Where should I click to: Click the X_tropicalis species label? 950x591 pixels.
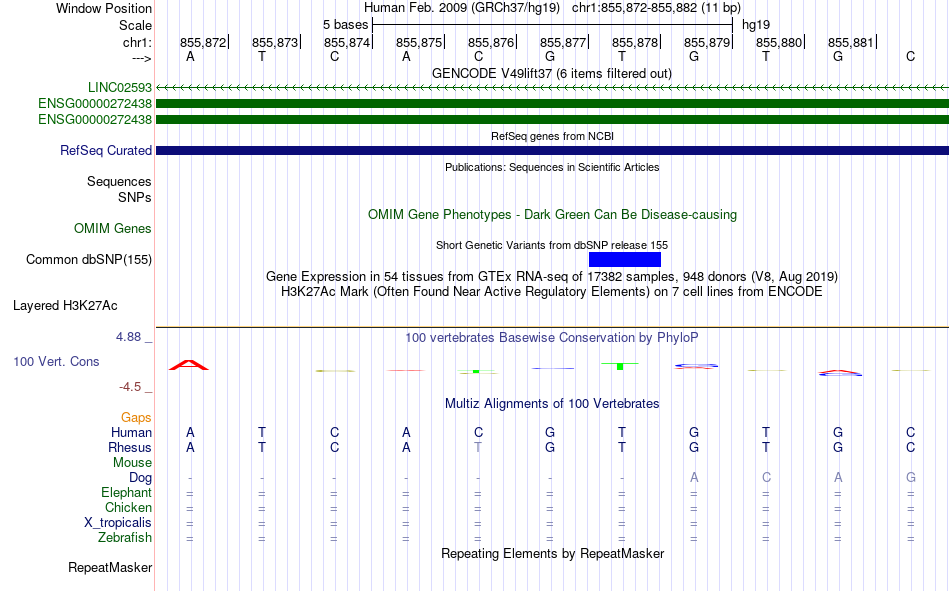point(118,523)
